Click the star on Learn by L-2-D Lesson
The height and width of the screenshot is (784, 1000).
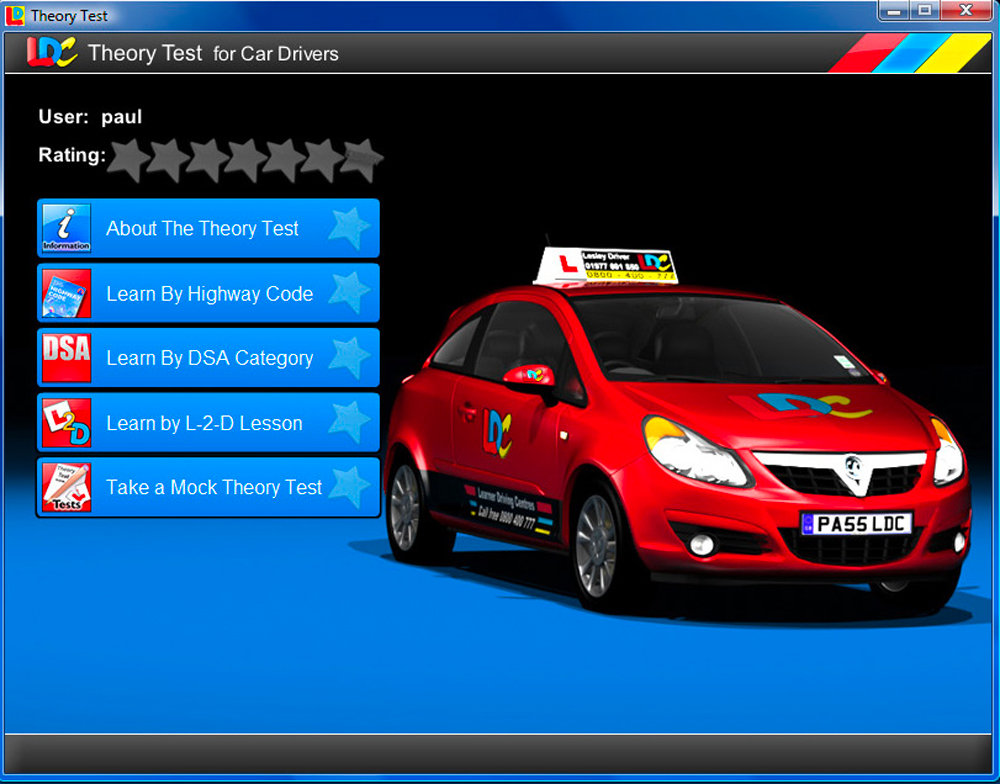pyautogui.click(x=349, y=422)
